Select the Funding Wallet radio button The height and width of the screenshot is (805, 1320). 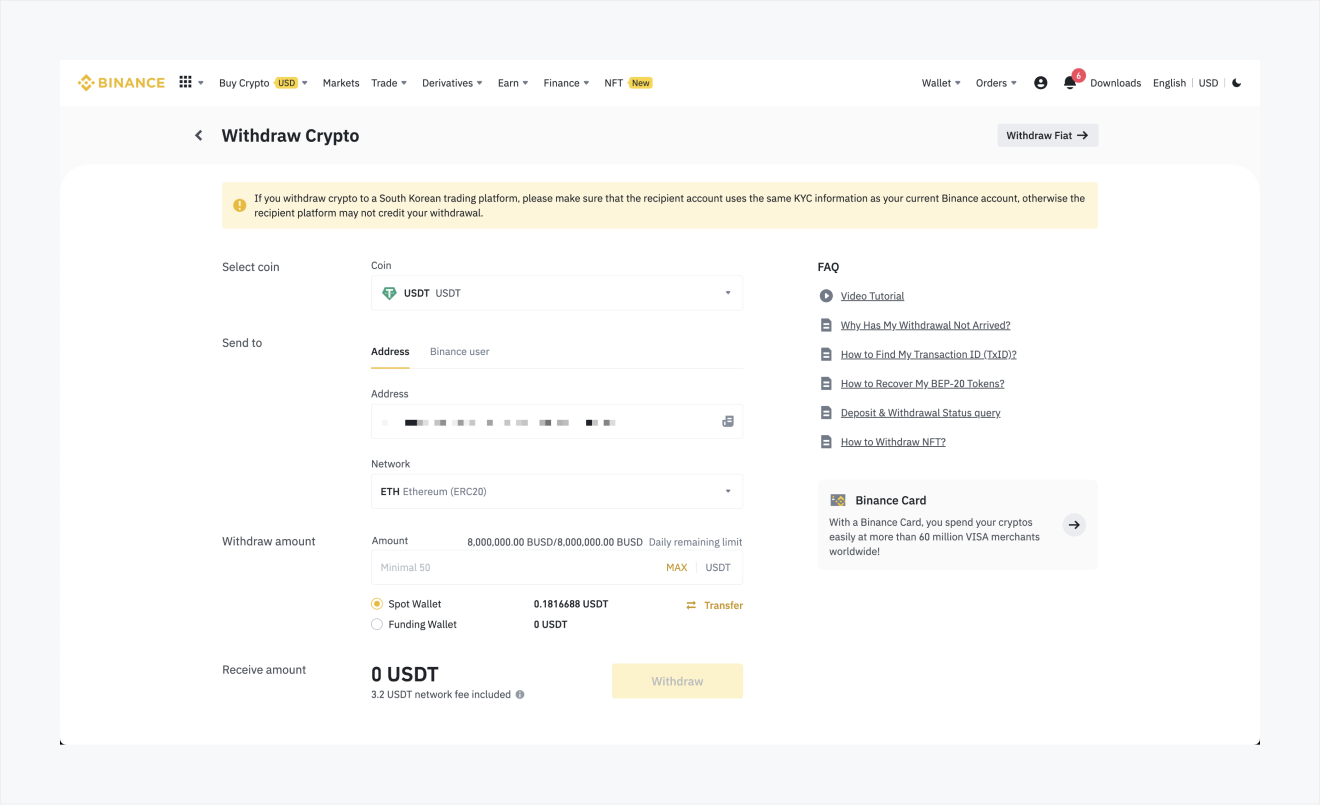pyautogui.click(x=376, y=623)
